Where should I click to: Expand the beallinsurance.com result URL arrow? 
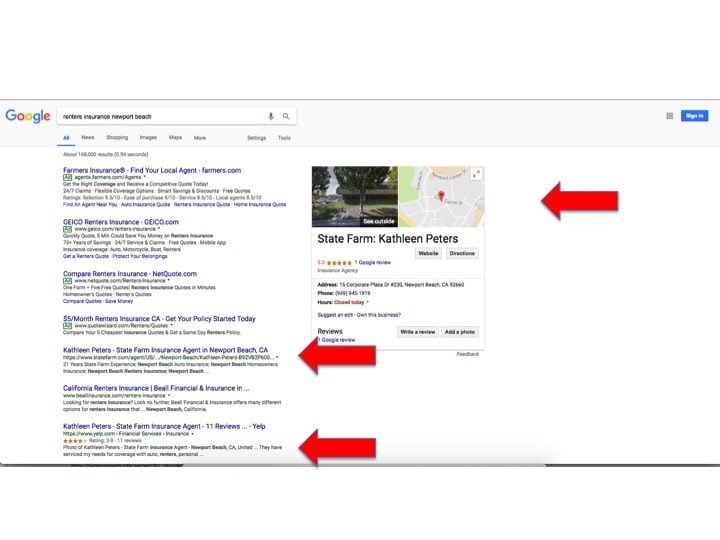coord(169,395)
